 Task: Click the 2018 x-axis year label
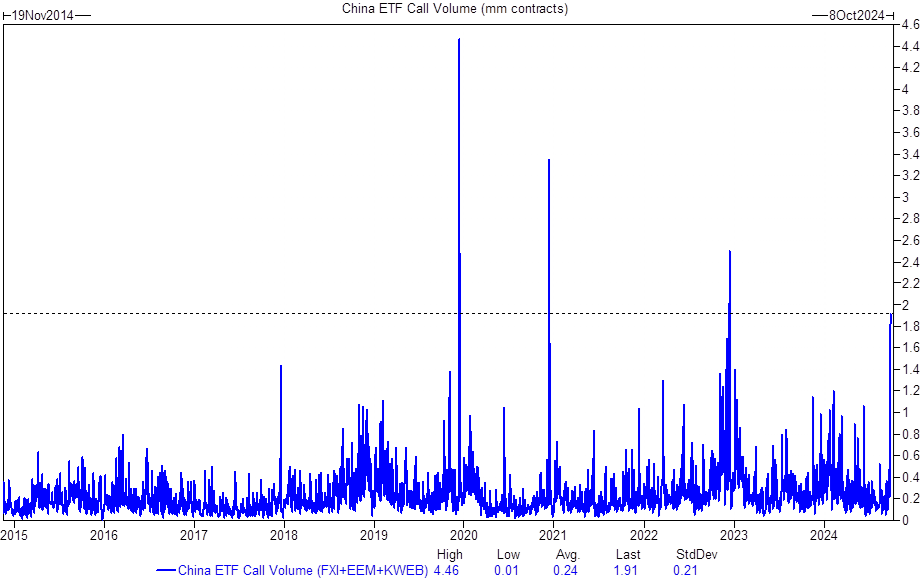click(x=283, y=535)
